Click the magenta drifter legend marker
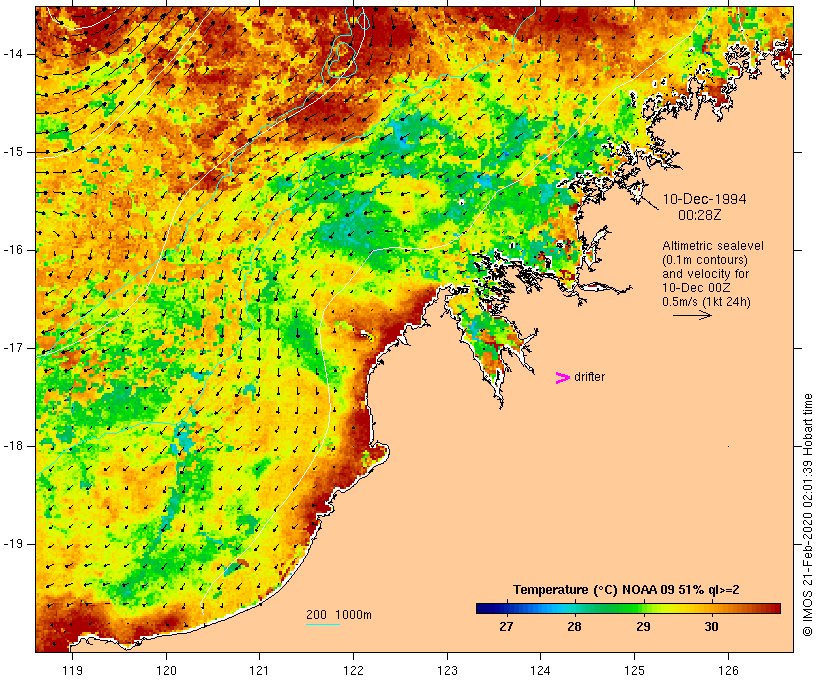 pos(562,378)
